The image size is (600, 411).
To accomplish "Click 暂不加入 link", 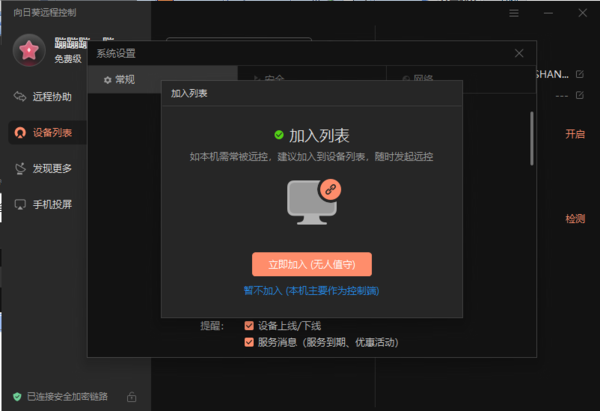I will 311,291.
